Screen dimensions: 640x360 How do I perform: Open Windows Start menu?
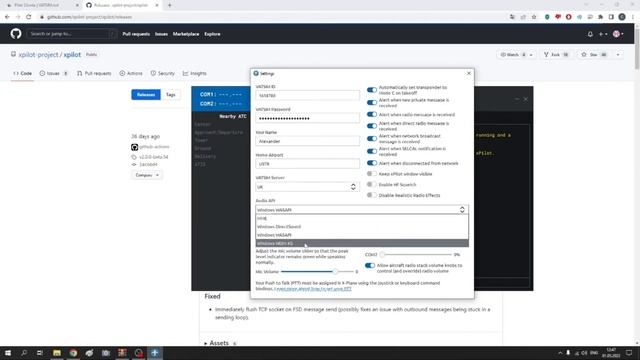(8, 353)
